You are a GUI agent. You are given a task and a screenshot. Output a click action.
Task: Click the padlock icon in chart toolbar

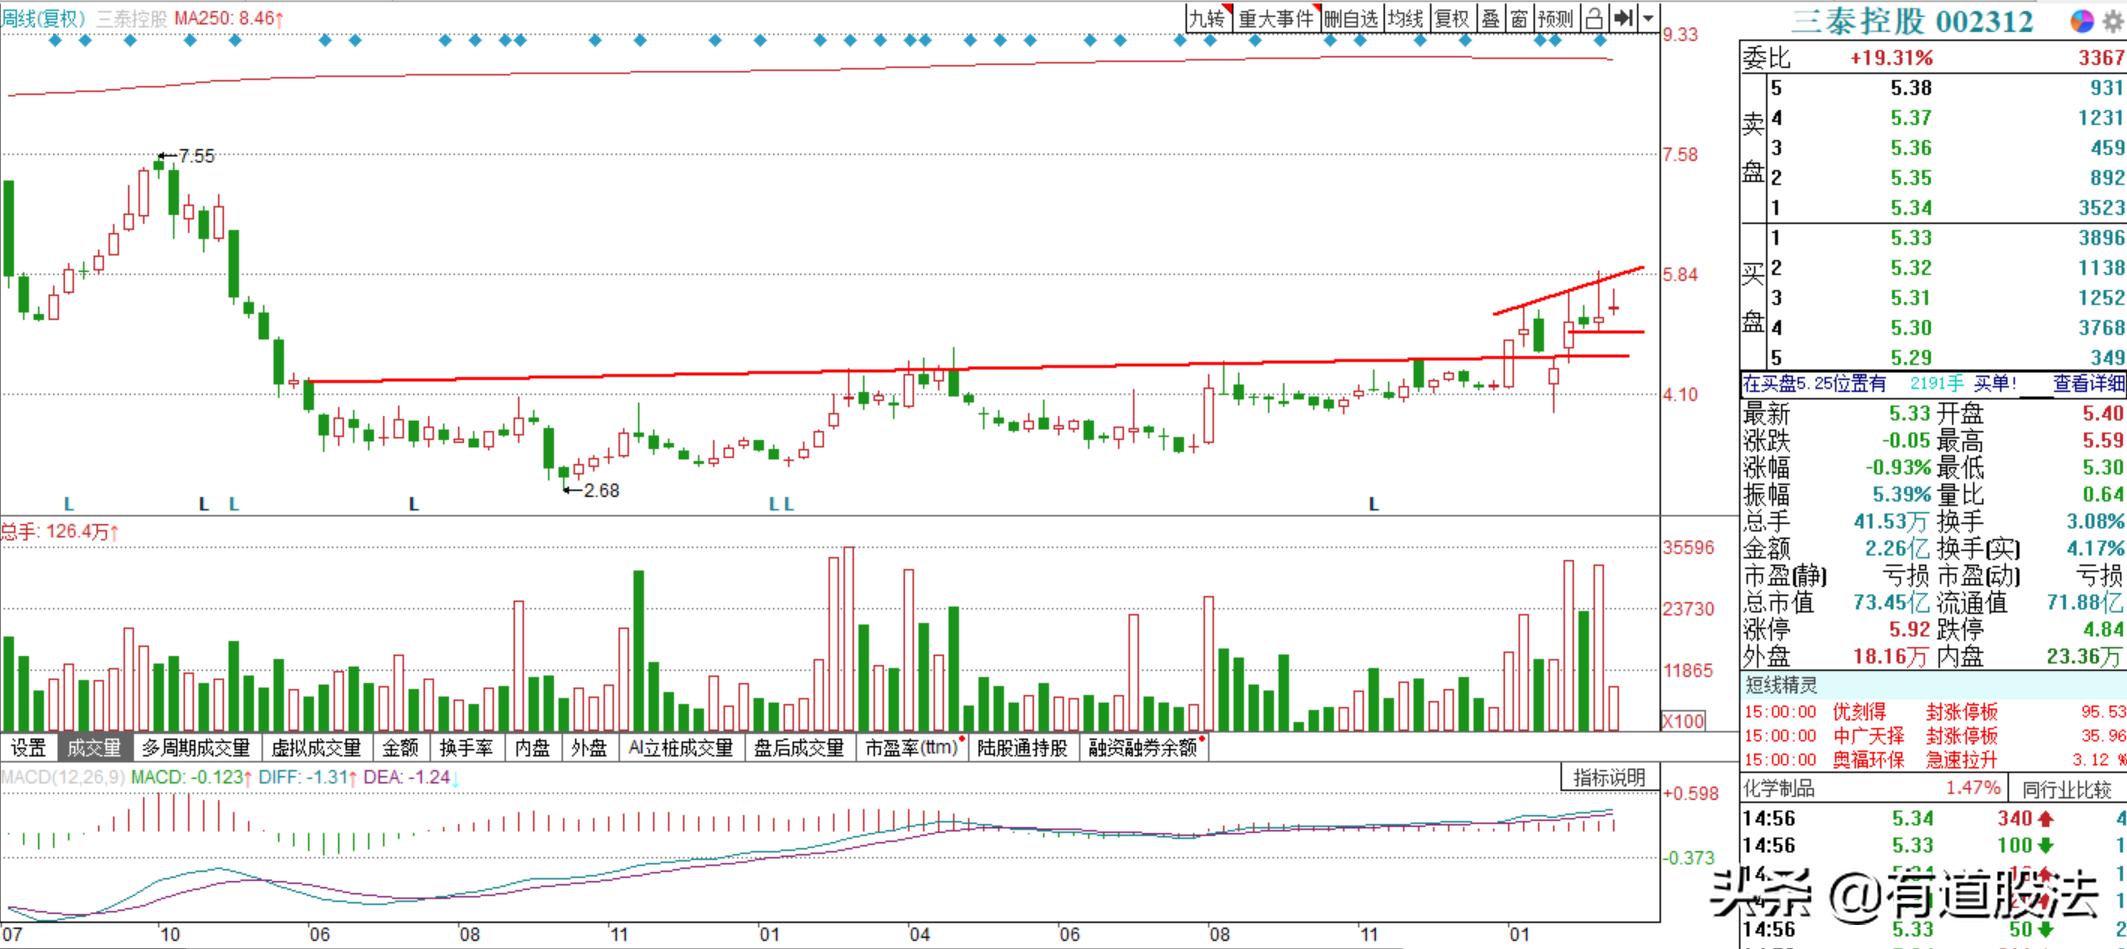click(1595, 18)
